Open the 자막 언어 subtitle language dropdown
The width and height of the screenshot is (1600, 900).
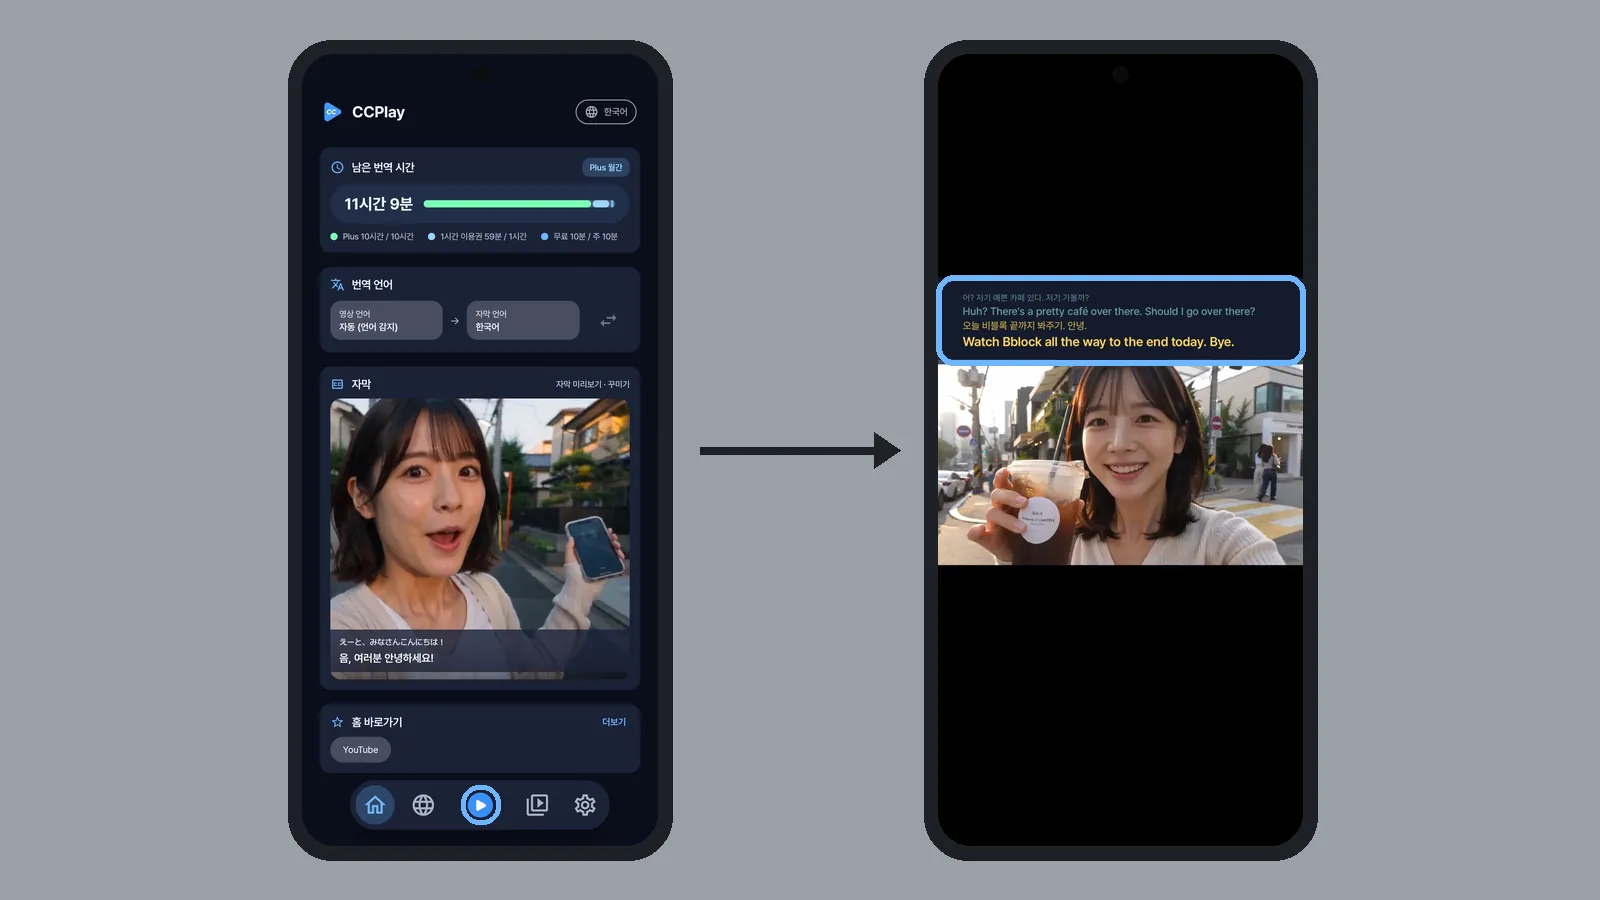click(x=523, y=320)
